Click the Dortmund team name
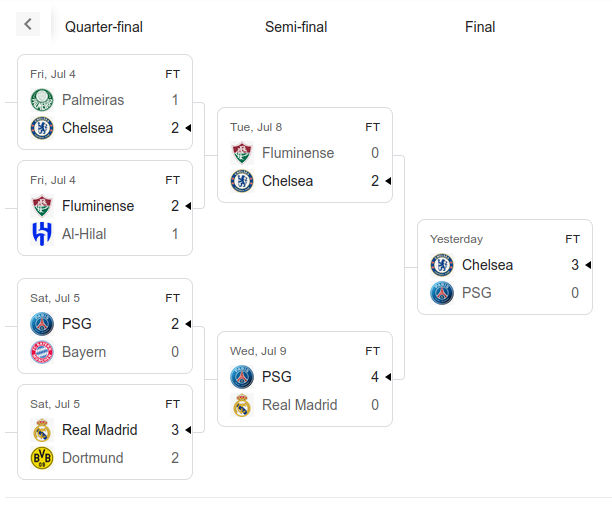The height and width of the screenshot is (511, 612). coord(93,458)
